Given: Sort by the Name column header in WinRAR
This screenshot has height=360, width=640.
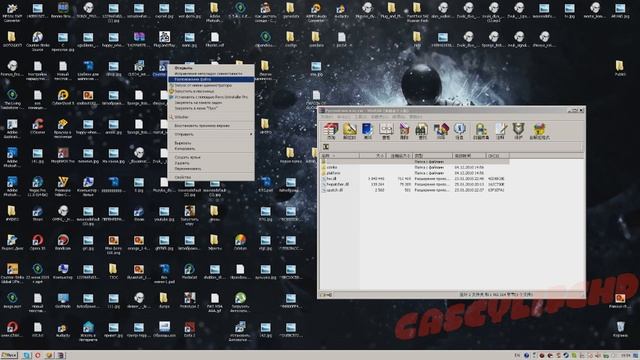Looking at the screenshot, I should click(340, 156).
